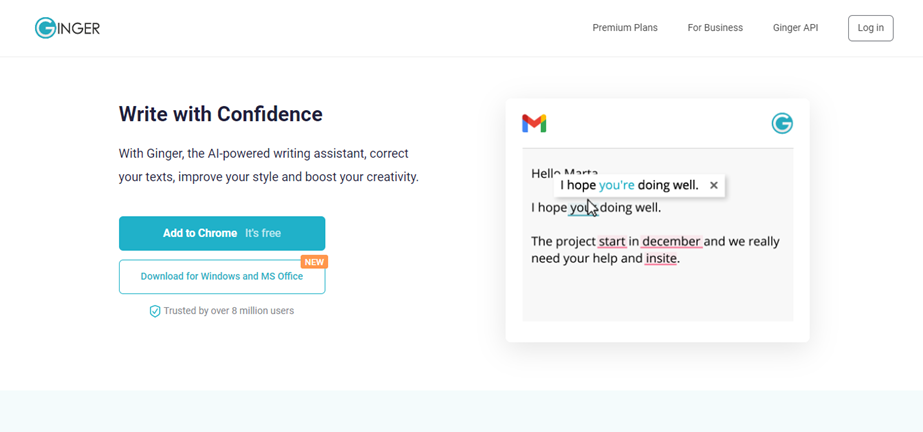This screenshot has height=432, width=923.
Task: Click the Ginger logo in the header
Action: [67, 28]
